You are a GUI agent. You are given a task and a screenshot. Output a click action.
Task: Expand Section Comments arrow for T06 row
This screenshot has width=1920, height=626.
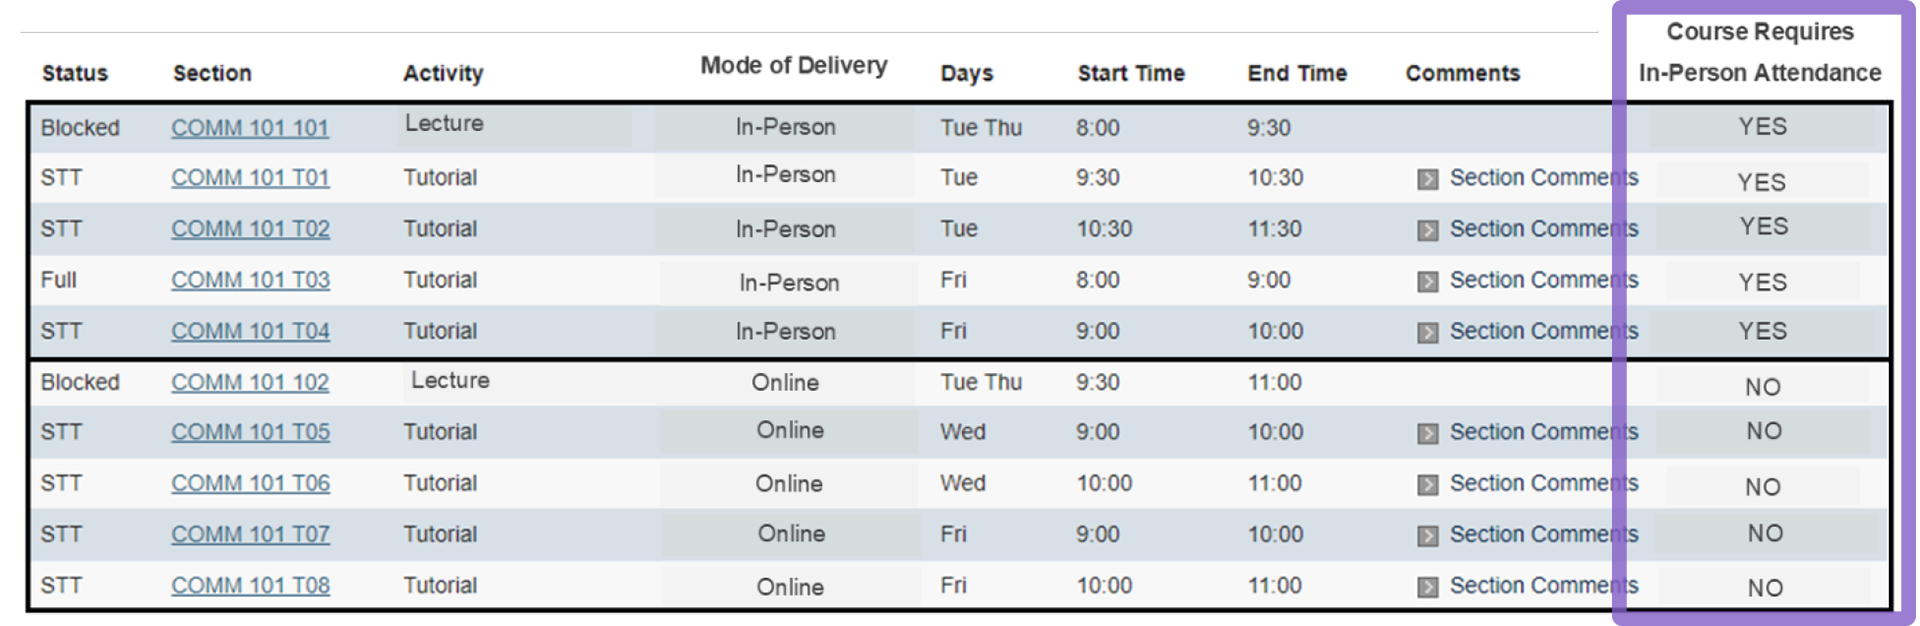click(1427, 484)
